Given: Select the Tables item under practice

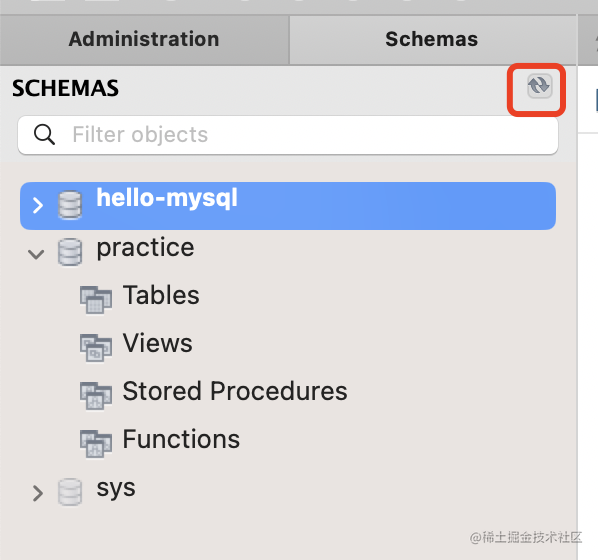Looking at the screenshot, I should [161, 295].
